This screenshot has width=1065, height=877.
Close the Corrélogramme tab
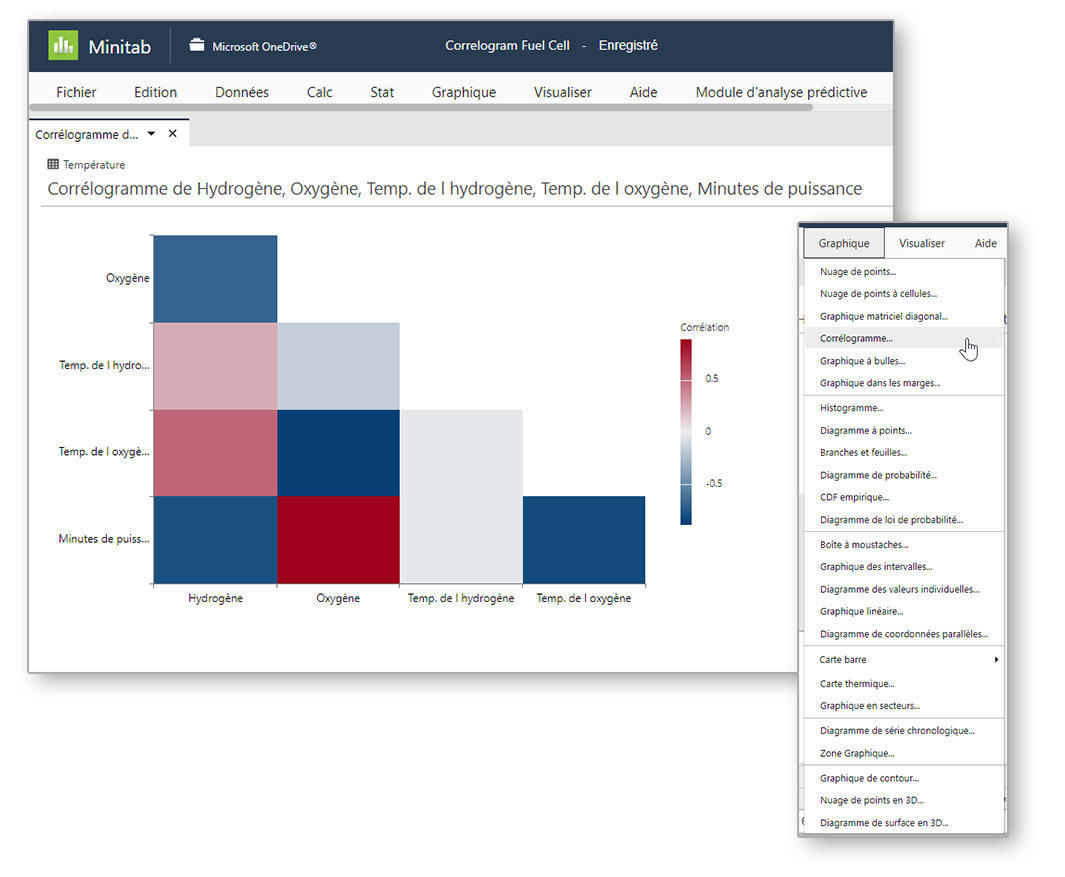(x=172, y=133)
